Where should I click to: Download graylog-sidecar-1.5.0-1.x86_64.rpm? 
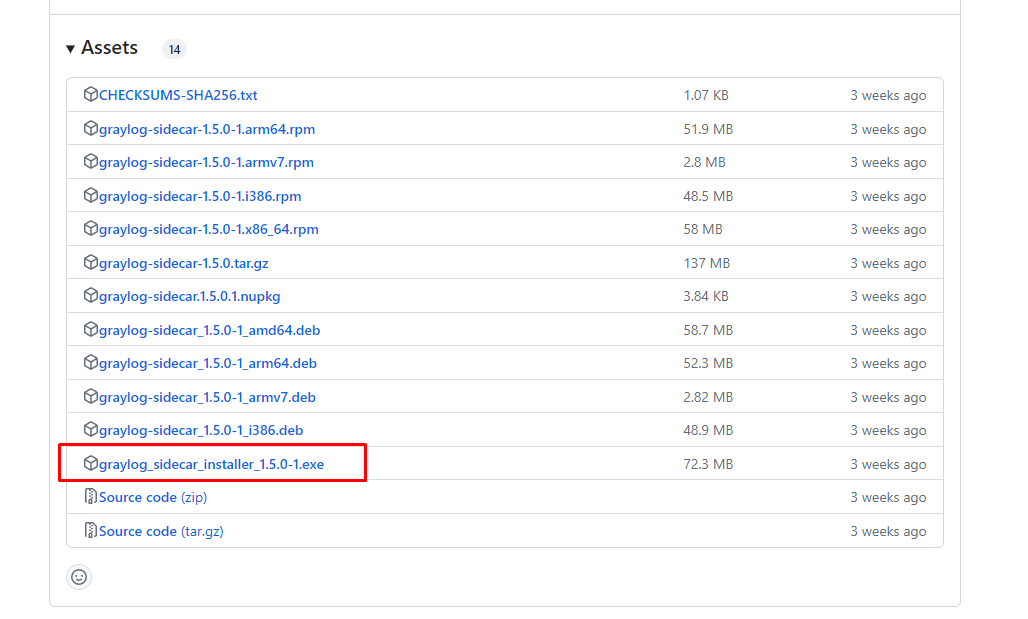click(x=209, y=229)
